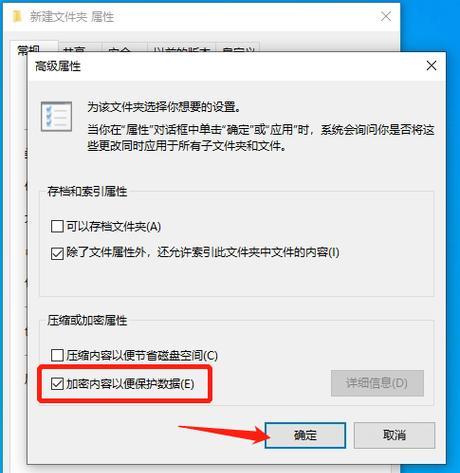The width and height of the screenshot is (460, 473).
Task: Switch to the 常规 tab
Action: (29, 49)
